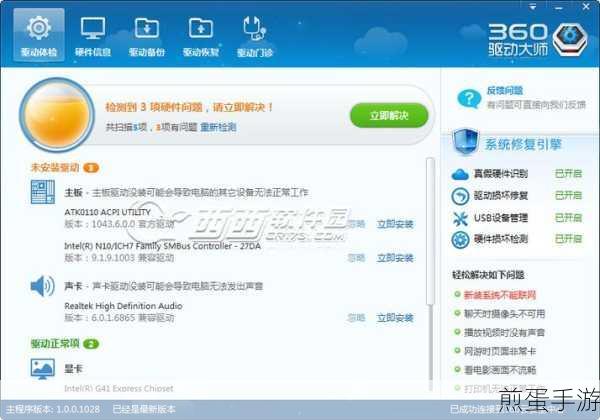The image size is (600, 420).
Task: Click the orange status orb
Action: (x=57, y=115)
